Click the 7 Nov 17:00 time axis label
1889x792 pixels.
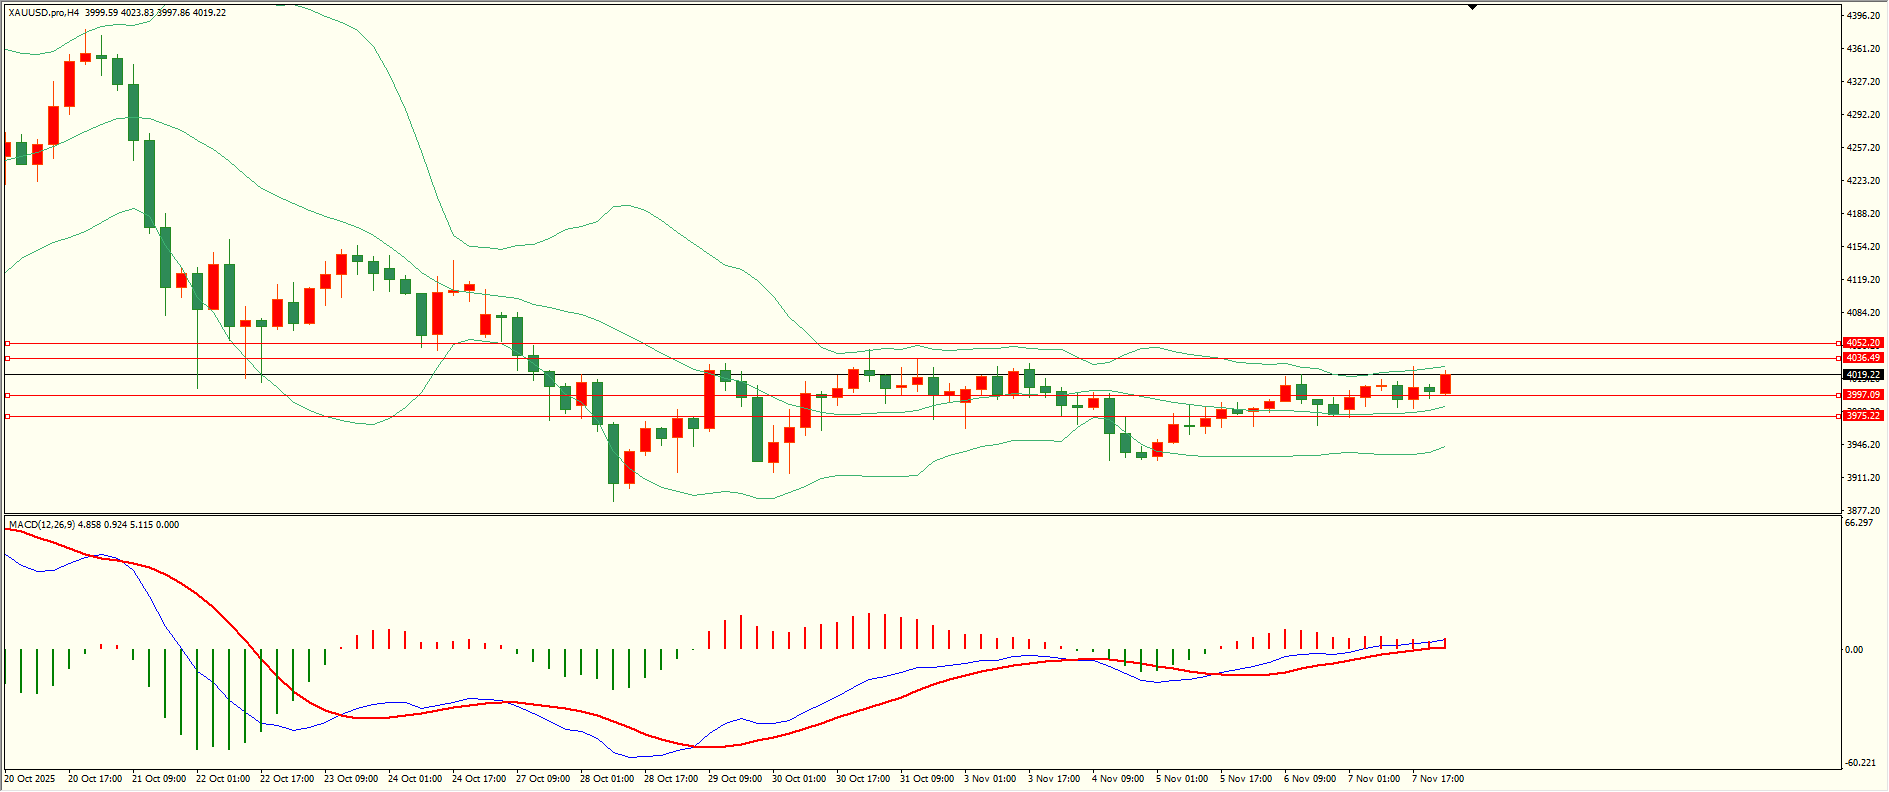click(x=1438, y=779)
